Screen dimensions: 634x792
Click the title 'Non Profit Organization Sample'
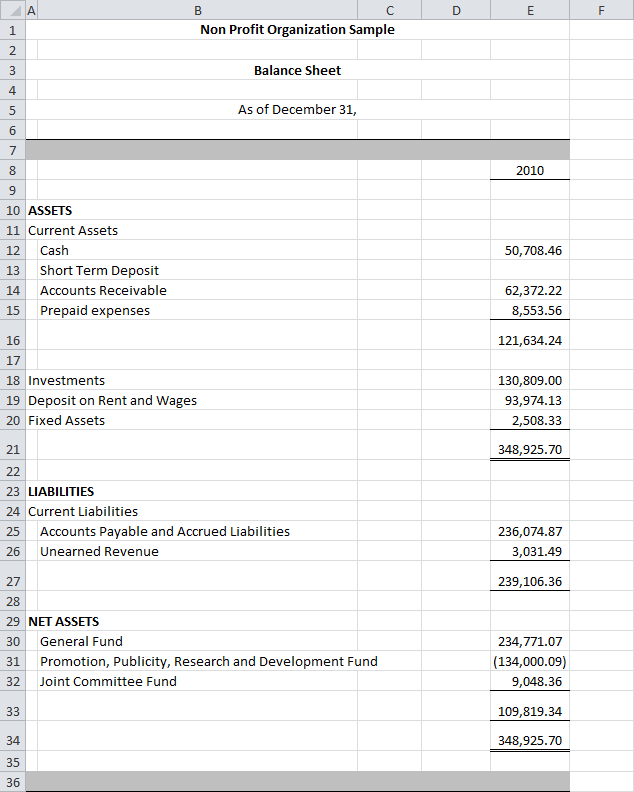[298, 30]
